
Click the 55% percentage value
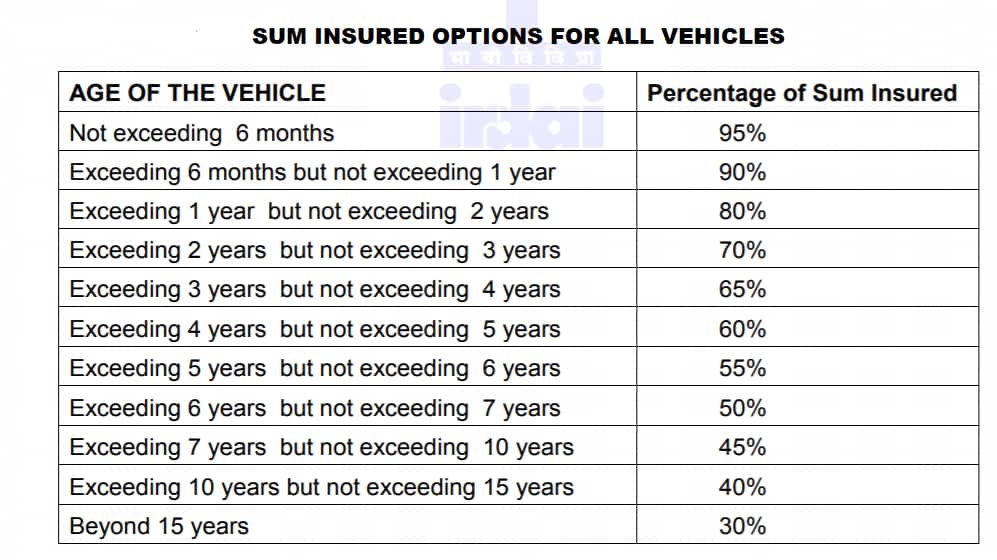coord(742,368)
